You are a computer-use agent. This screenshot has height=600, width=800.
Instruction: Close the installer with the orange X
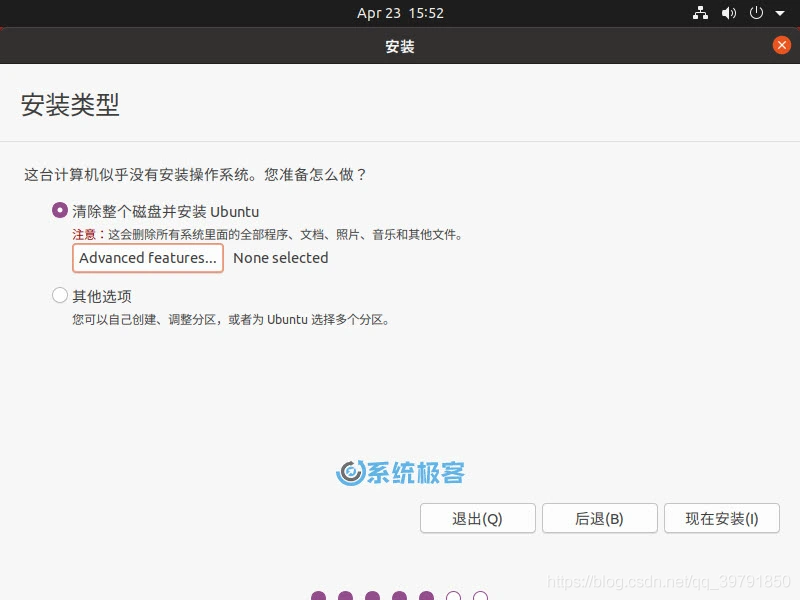tap(782, 45)
